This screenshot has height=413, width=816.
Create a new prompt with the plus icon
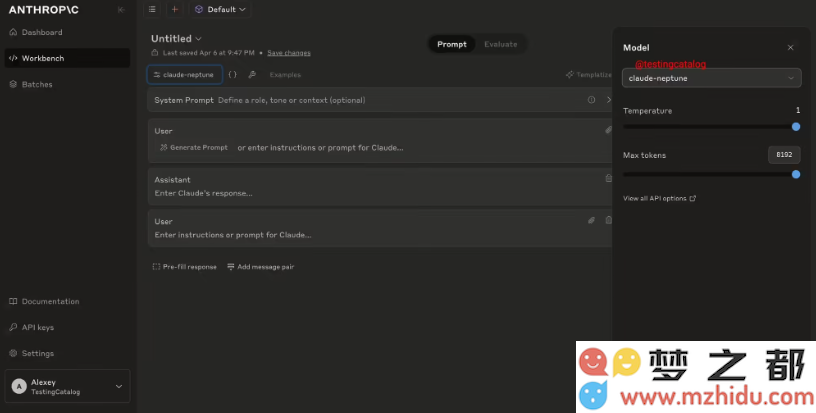(x=175, y=9)
